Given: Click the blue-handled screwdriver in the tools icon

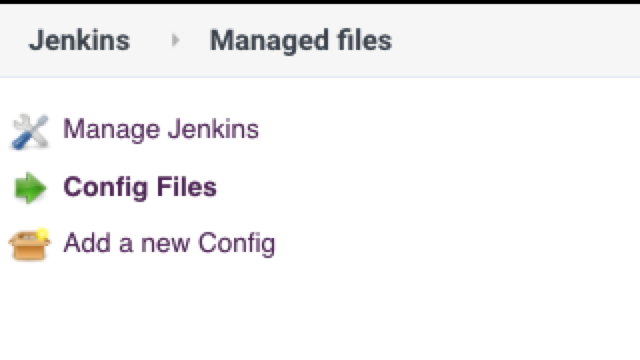Looking at the screenshot, I should [x=20, y=141].
